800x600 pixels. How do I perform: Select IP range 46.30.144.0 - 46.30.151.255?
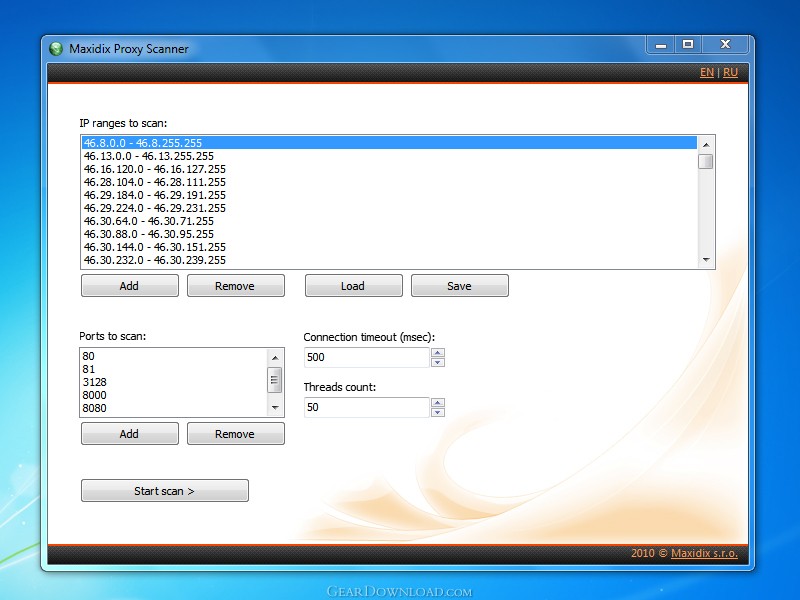tap(389, 247)
